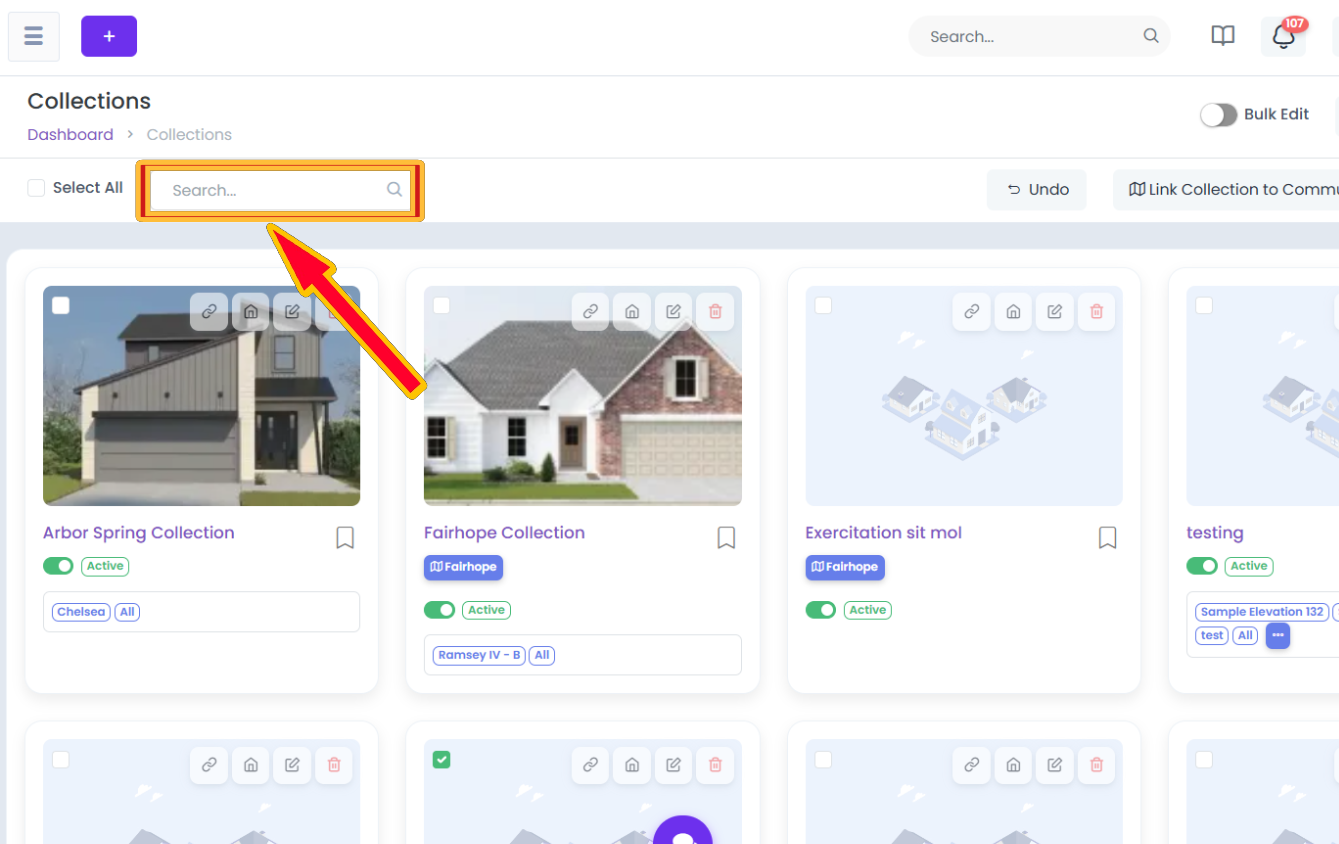Open notifications bell with 107 badge
This screenshot has height=844, width=1339.
(1283, 36)
